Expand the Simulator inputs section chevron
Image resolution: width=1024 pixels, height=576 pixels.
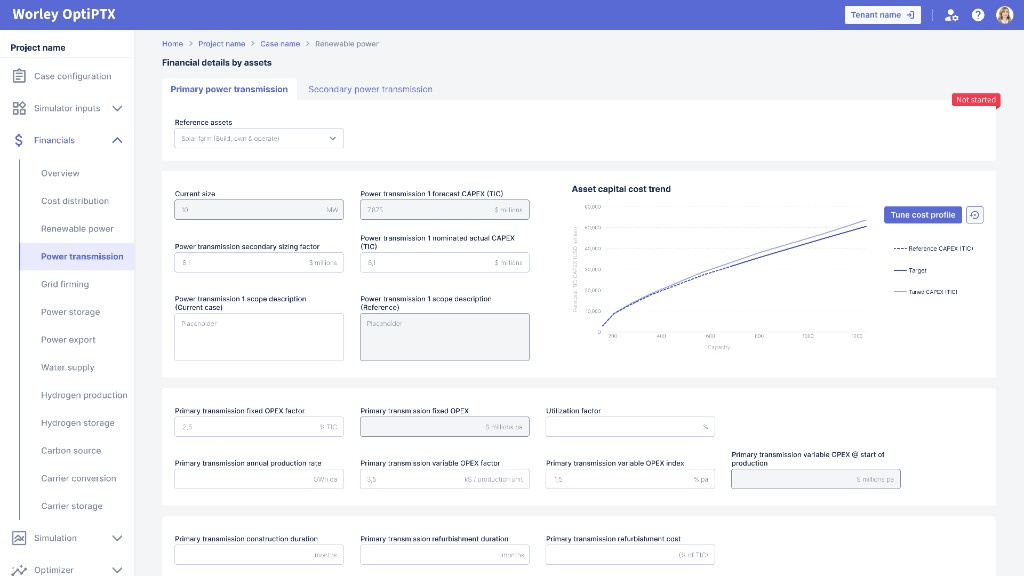tap(118, 108)
